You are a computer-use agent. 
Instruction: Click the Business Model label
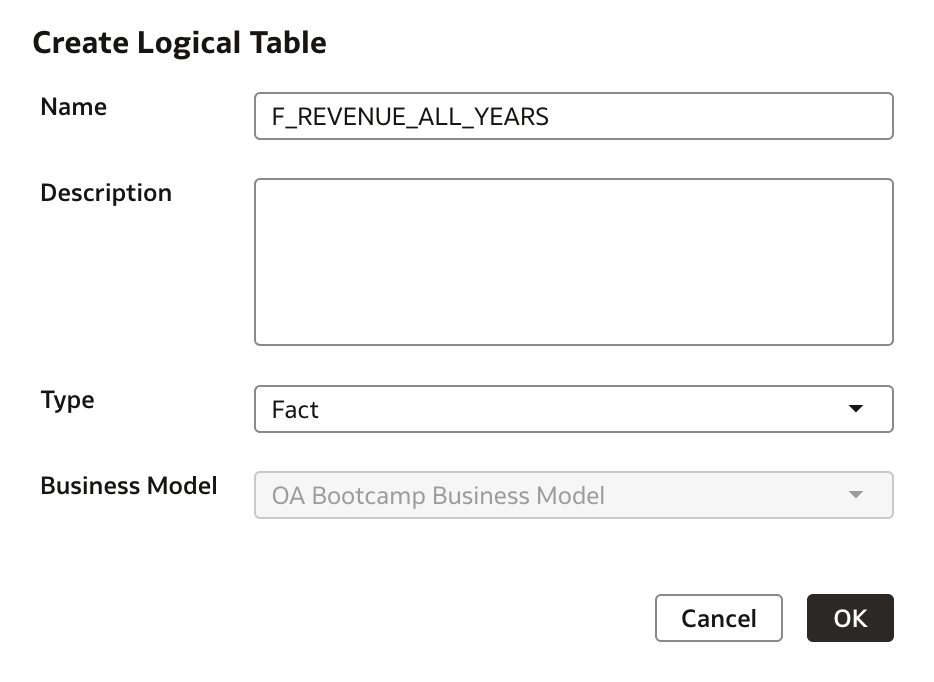pyautogui.click(x=129, y=486)
